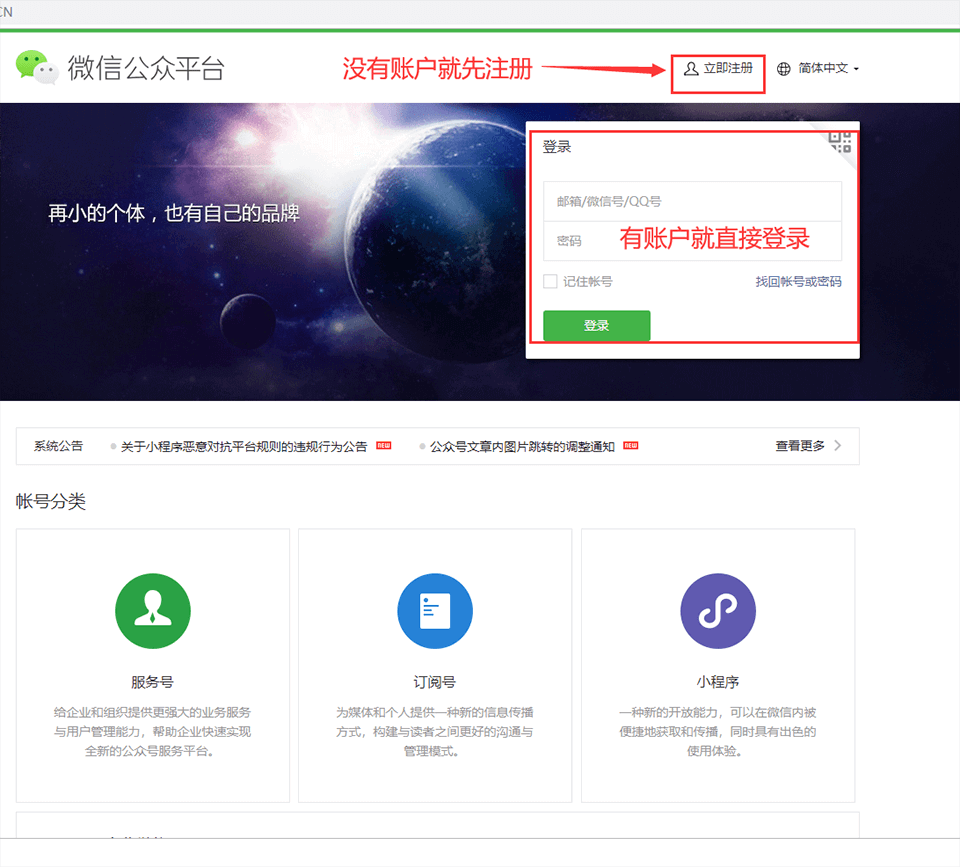Switch to QR code login icon
The height and width of the screenshot is (867, 960).
pyautogui.click(x=839, y=142)
